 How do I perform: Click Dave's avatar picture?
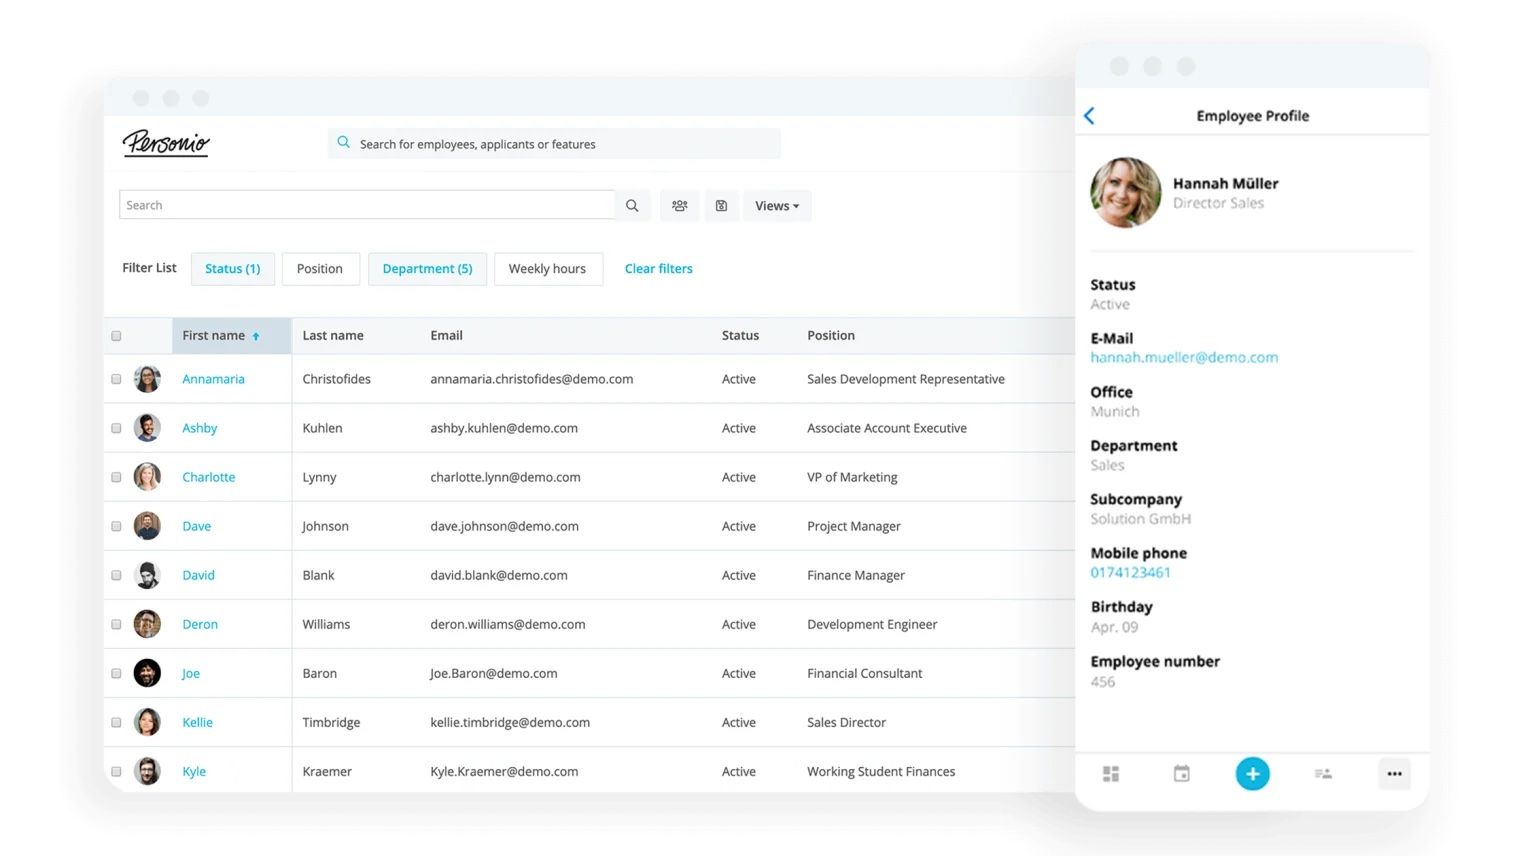pyautogui.click(x=147, y=526)
